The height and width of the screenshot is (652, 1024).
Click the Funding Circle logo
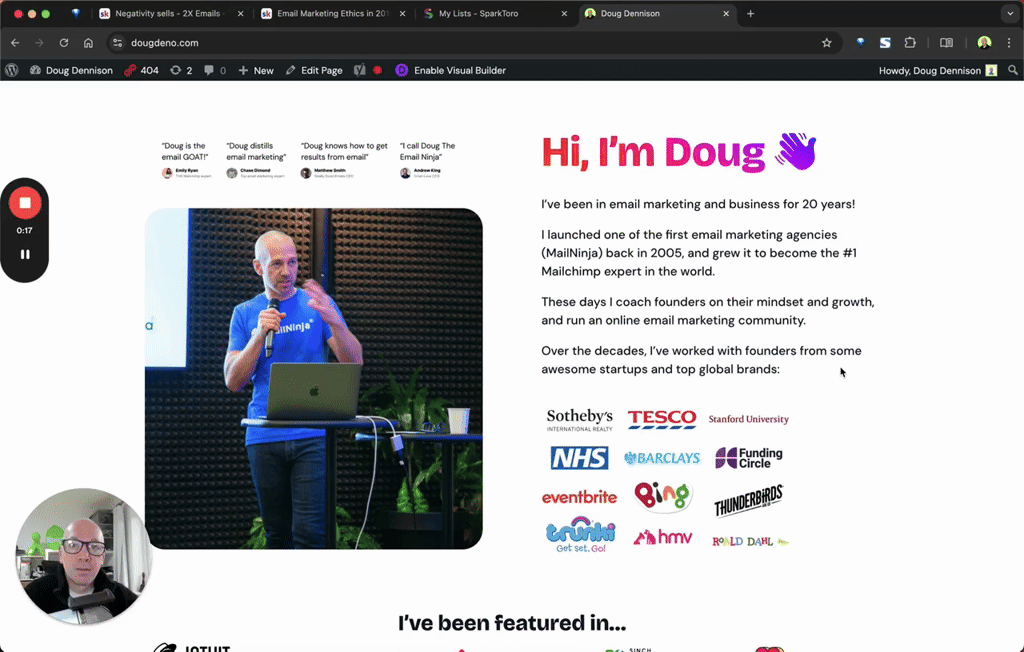[x=748, y=458]
